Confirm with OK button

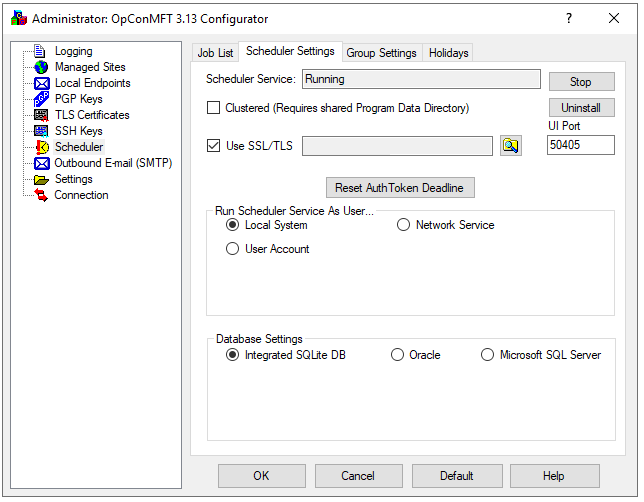(x=262, y=476)
